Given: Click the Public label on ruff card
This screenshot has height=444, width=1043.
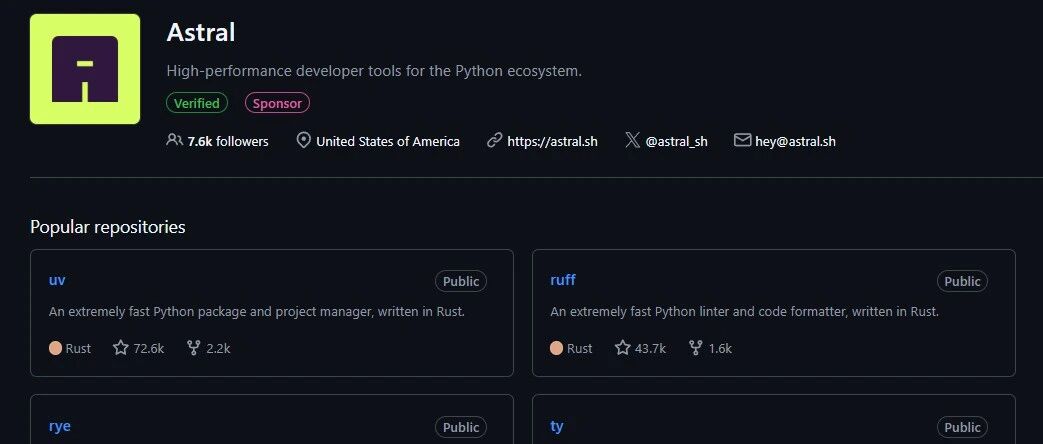Looking at the screenshot, I should 963,281.
